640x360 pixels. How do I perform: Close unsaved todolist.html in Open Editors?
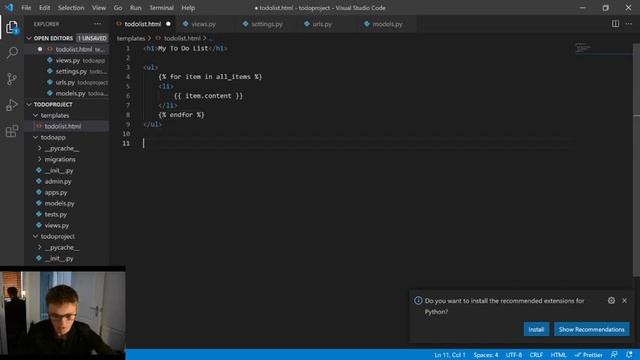(40, 49)
